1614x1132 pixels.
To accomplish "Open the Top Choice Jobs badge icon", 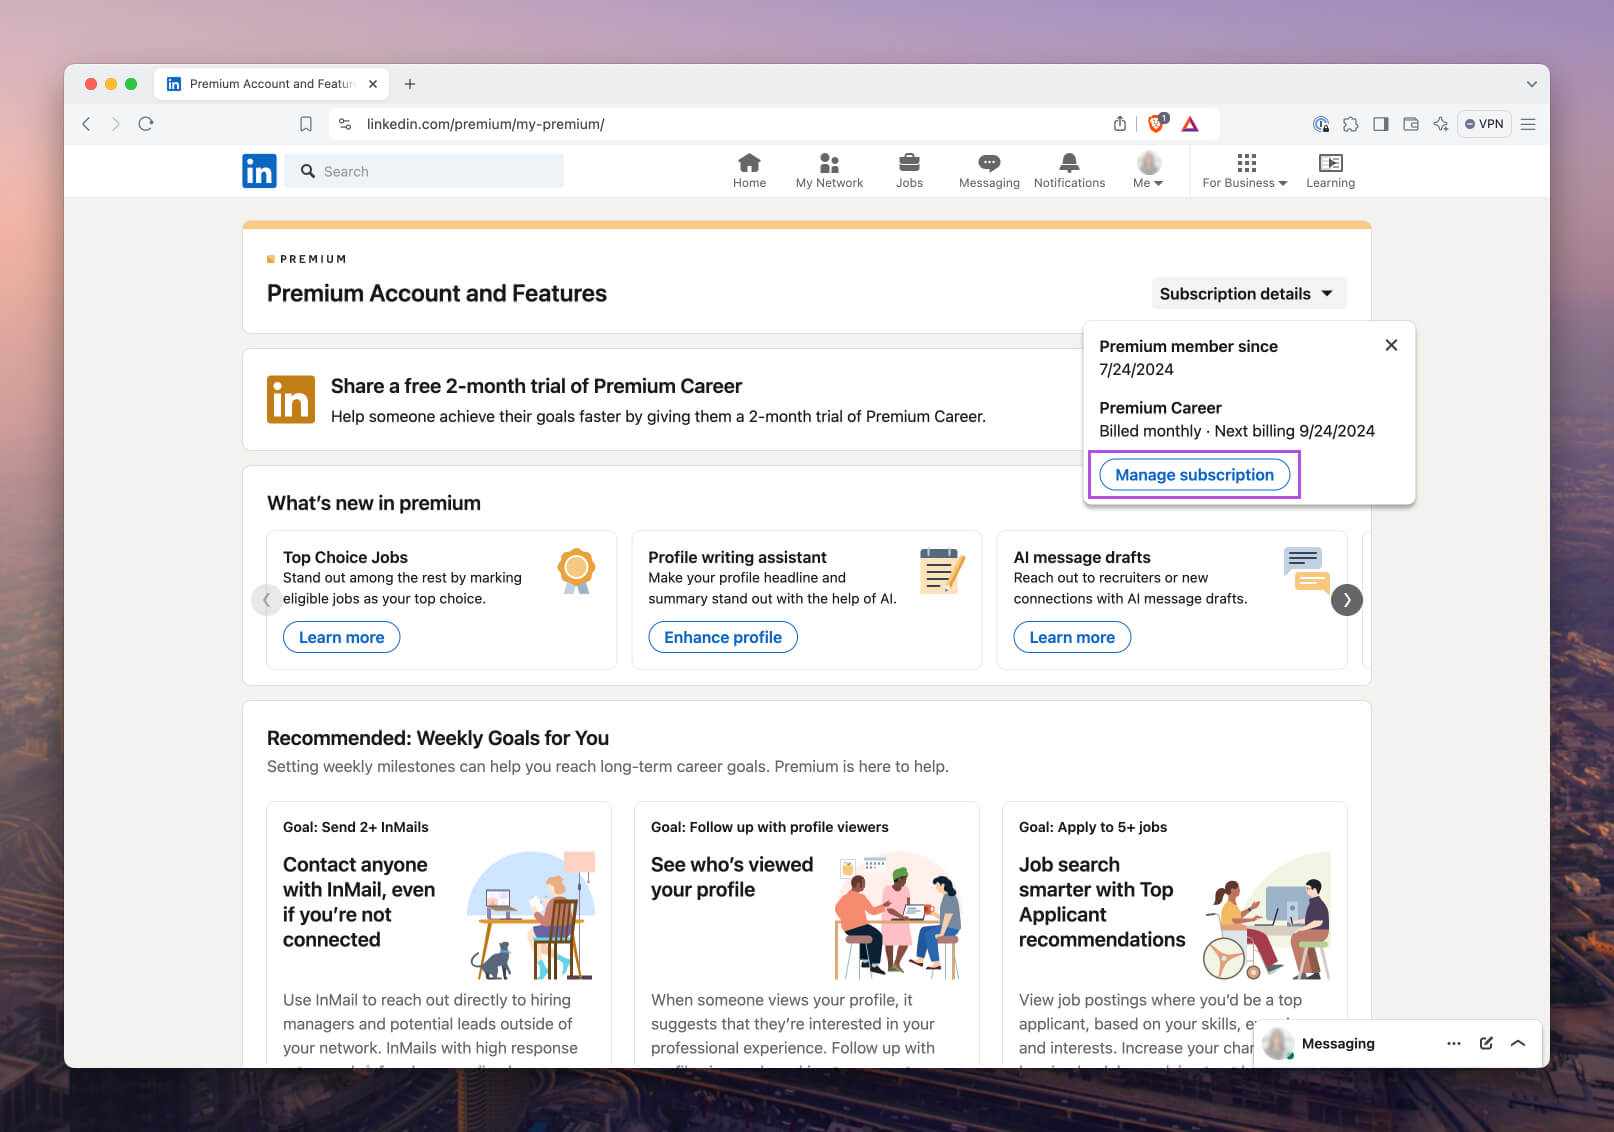I will [x=576, y=571].
